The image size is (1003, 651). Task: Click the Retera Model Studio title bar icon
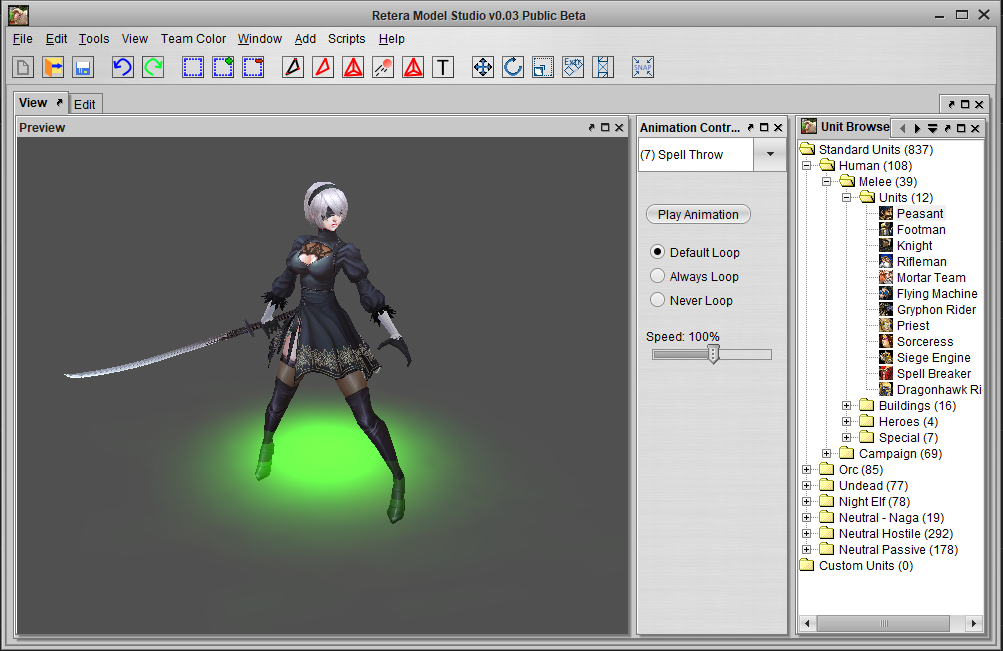tap(19, 15)
